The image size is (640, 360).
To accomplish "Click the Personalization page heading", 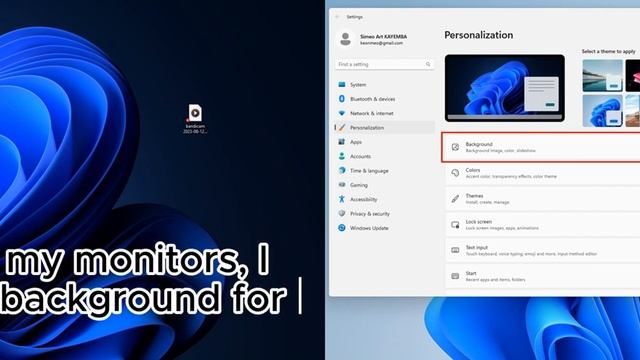I will [x=478, y=35].
